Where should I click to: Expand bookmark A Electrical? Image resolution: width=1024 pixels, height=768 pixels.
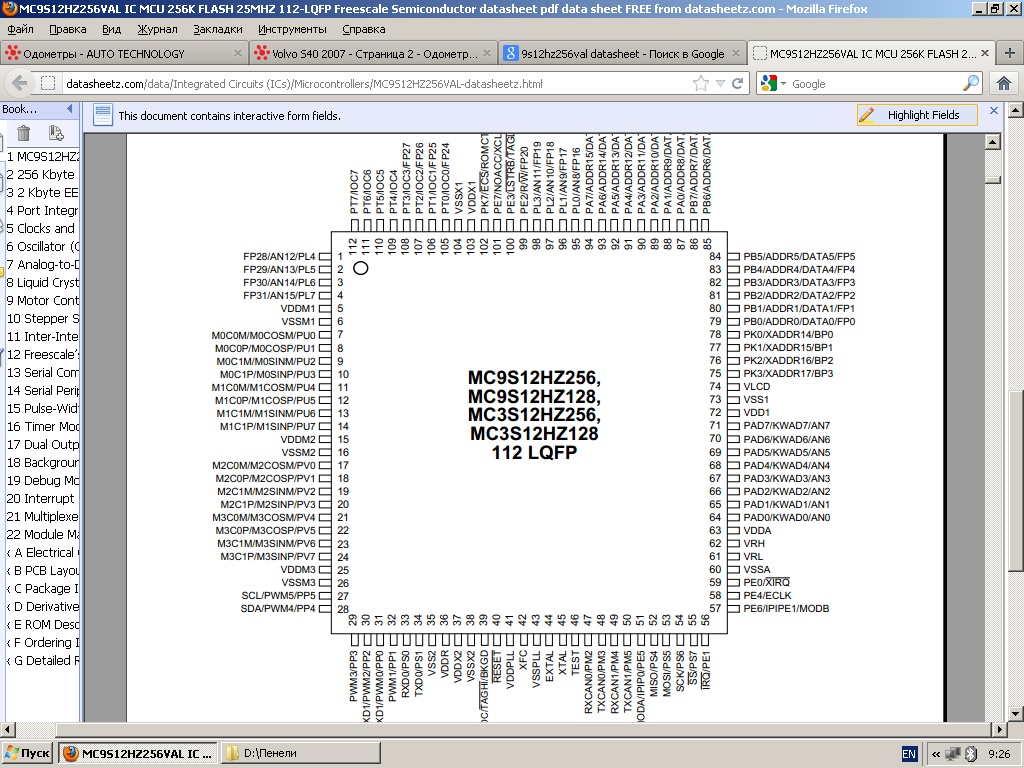8,552
